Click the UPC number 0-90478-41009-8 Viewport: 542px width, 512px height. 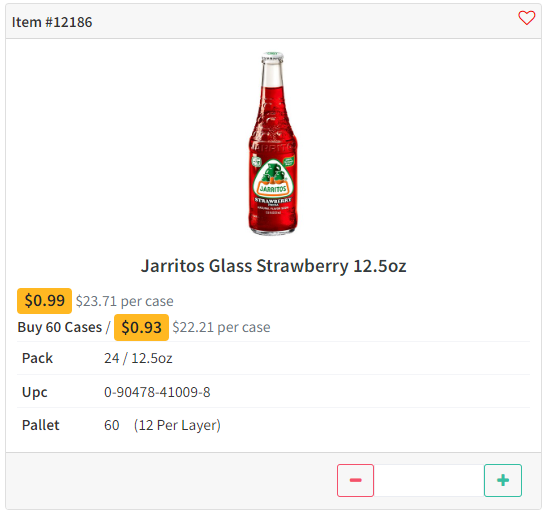click(157, 392)
